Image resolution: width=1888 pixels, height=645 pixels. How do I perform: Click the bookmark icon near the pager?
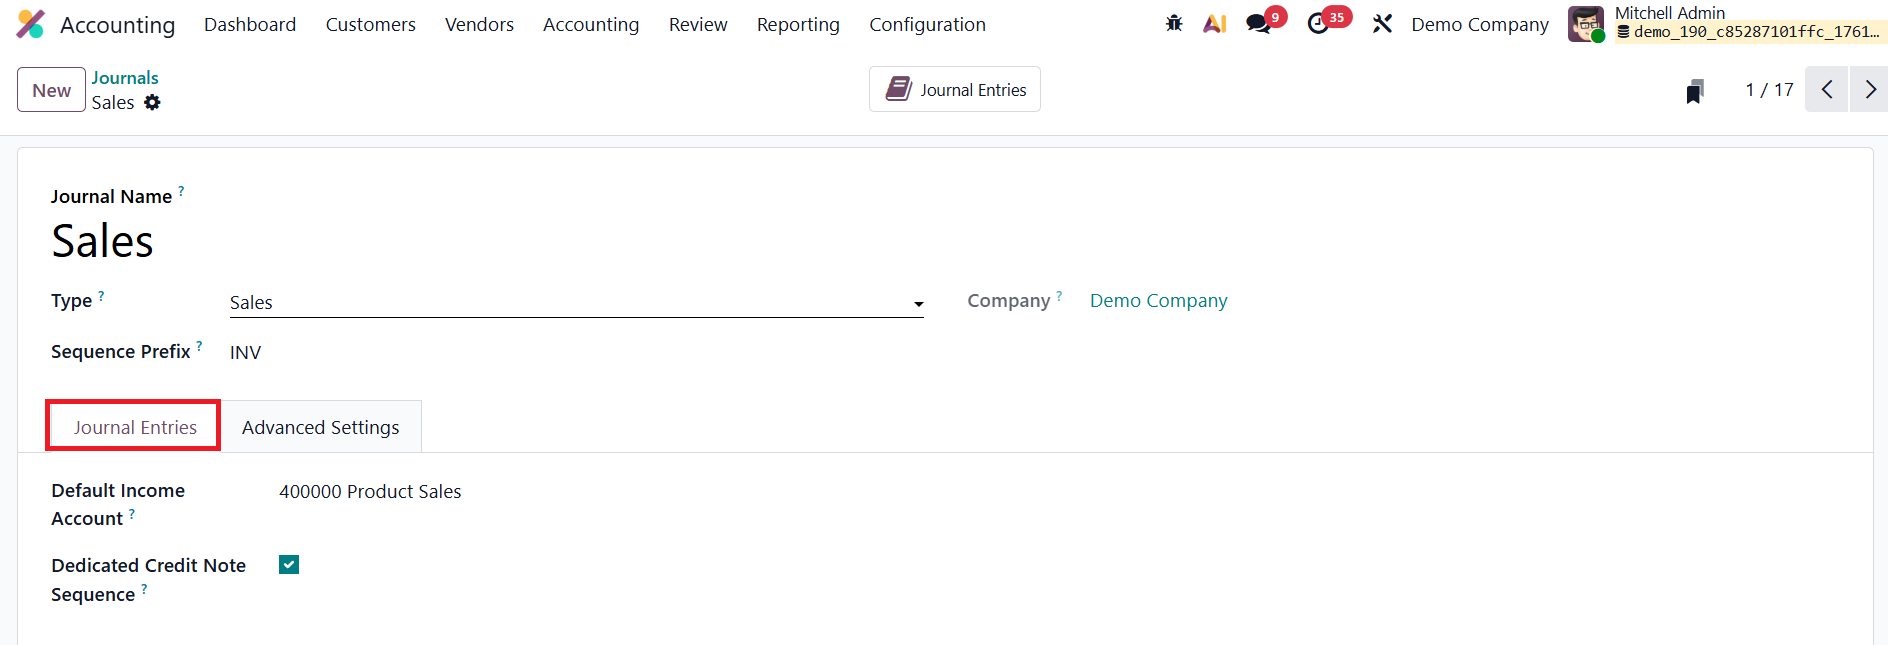coord(1694,91)
